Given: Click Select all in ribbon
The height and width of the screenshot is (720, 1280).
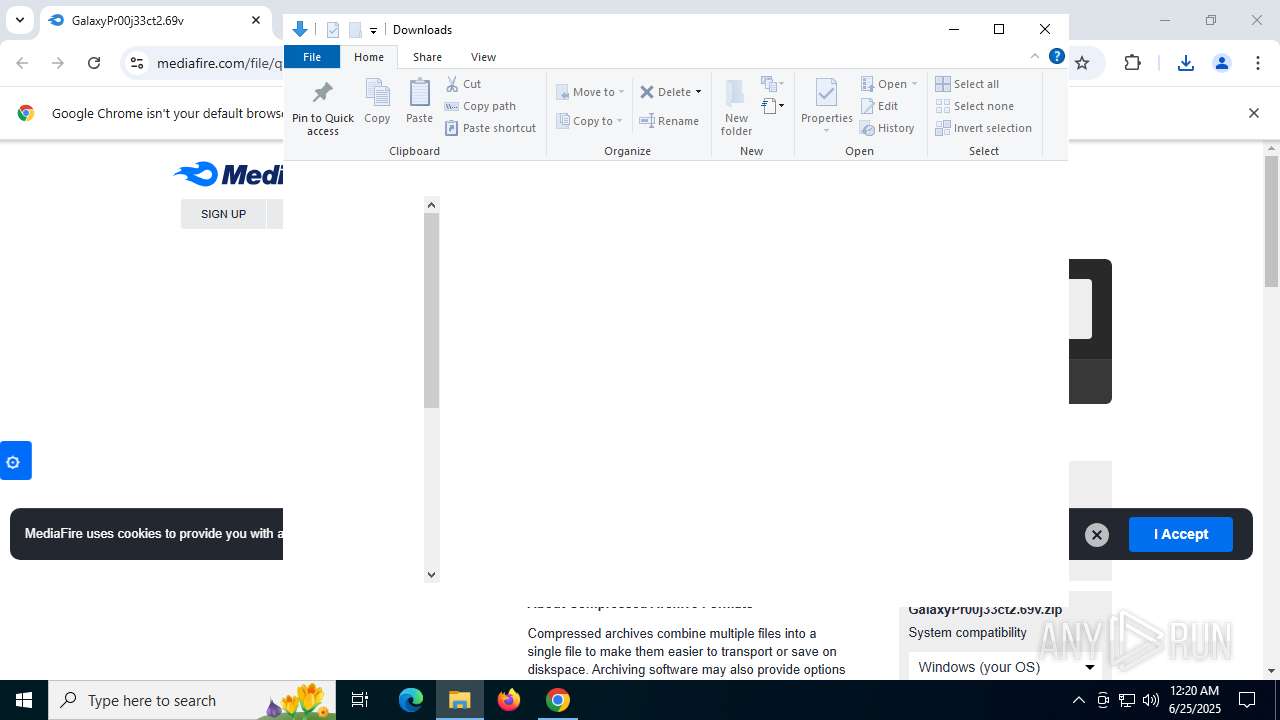Looking at the screenshot, I should tap(967, 84).
